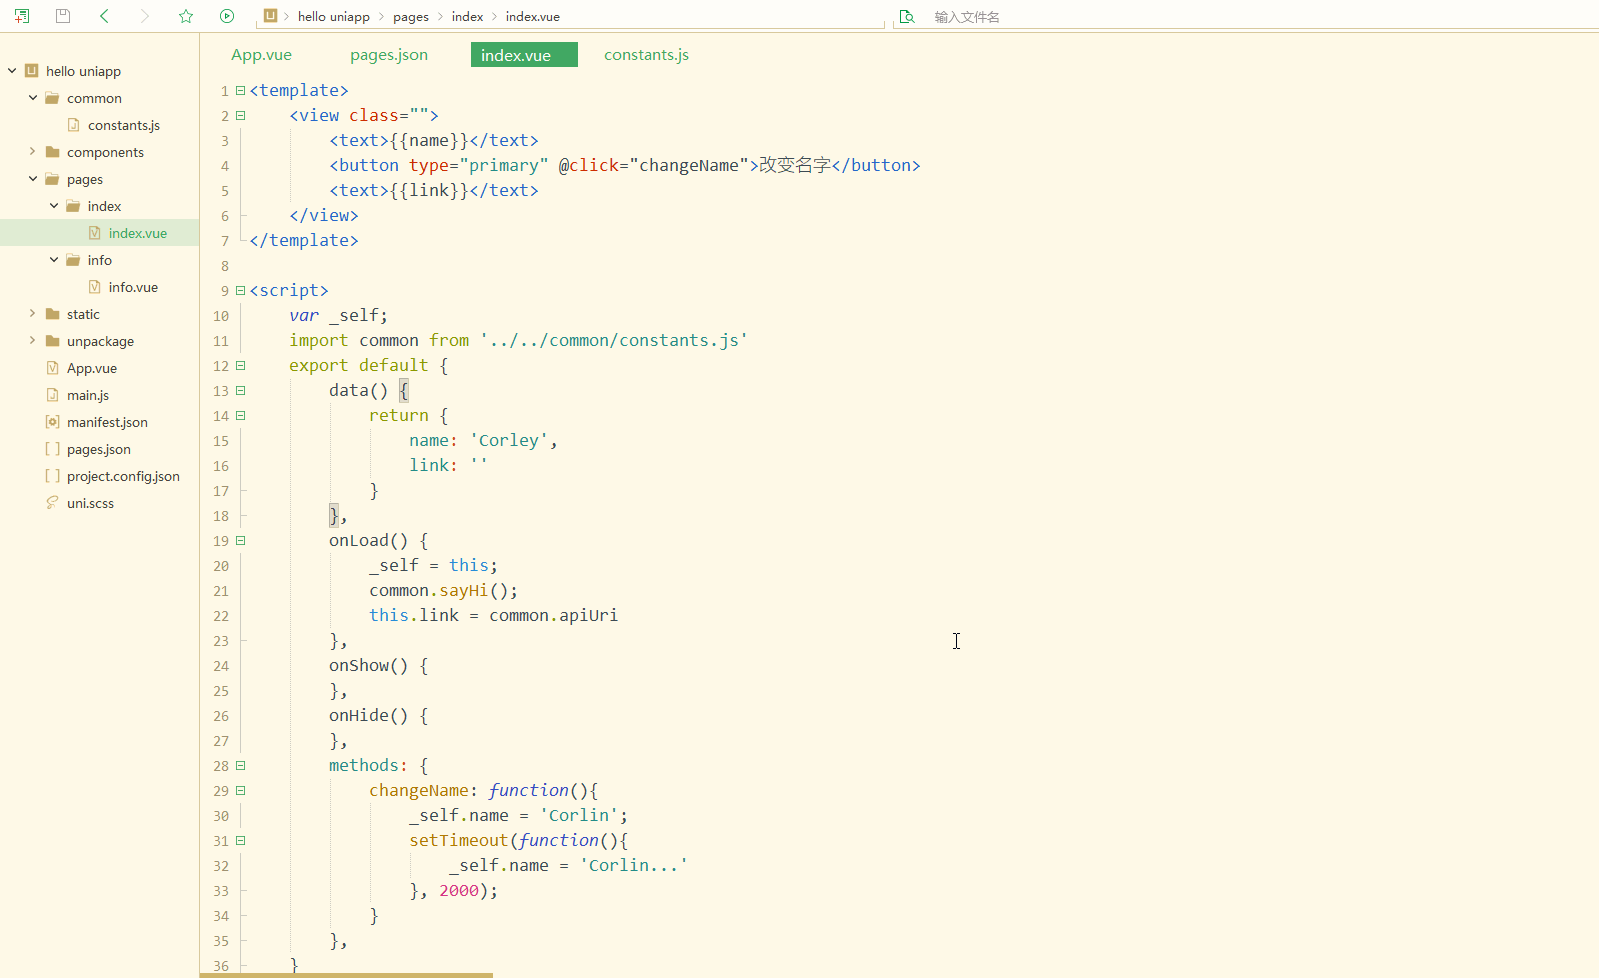Image resolution: width=1599 pixels, height=978 pixels.
Task: Fold the data() block at line 13
Action: (240, 390)
